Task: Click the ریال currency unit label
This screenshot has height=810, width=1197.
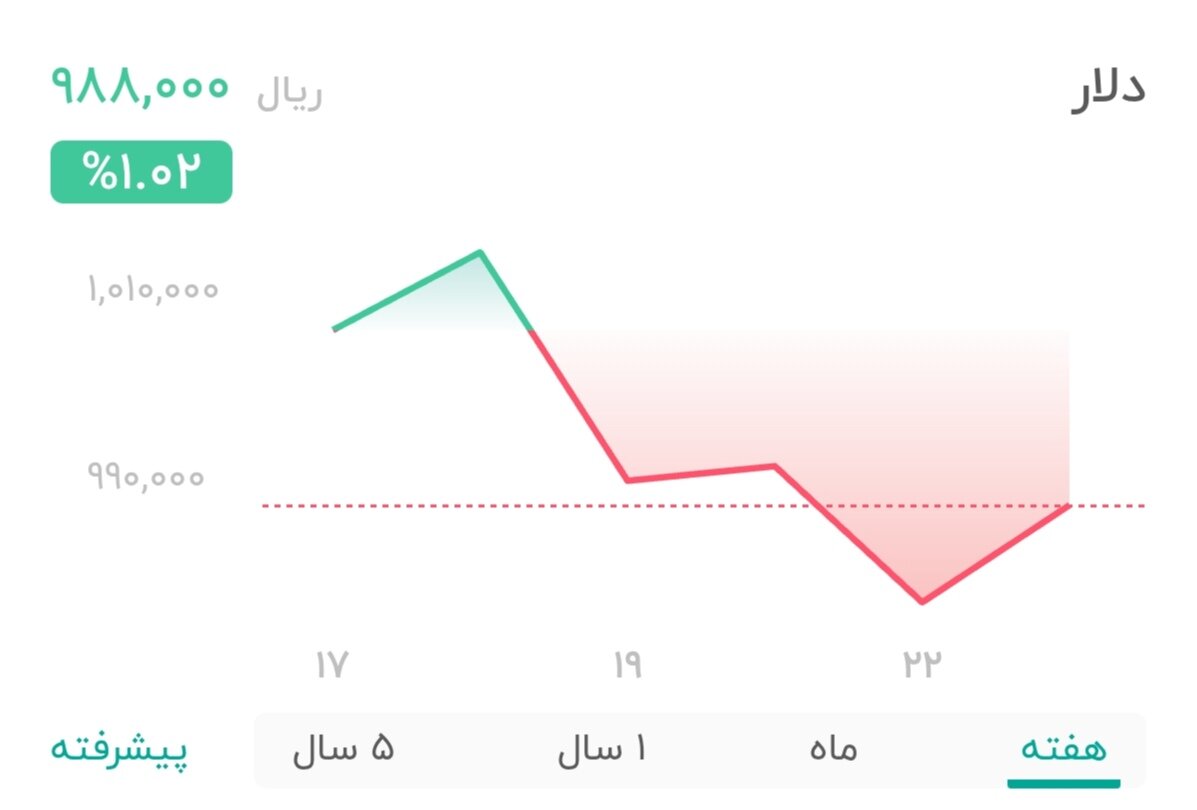Action: 289,90
